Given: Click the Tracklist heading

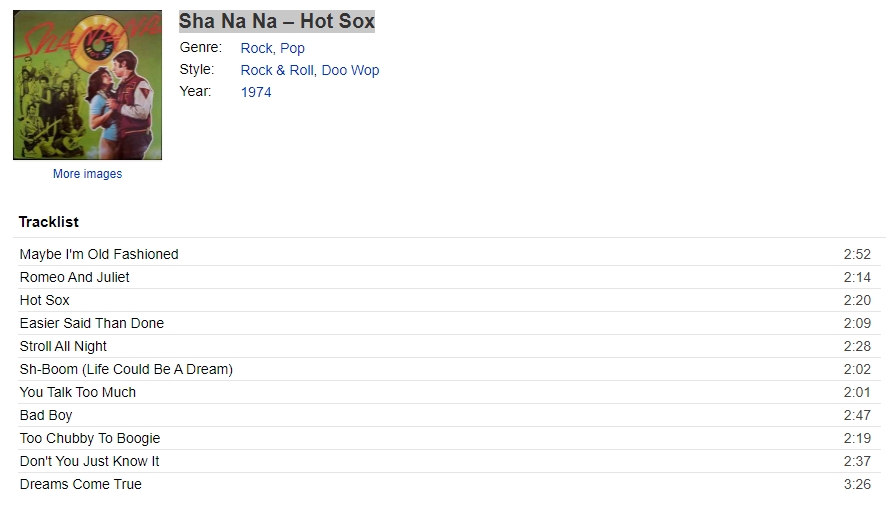Looking at the screenshot, I should tap(49, 222).
